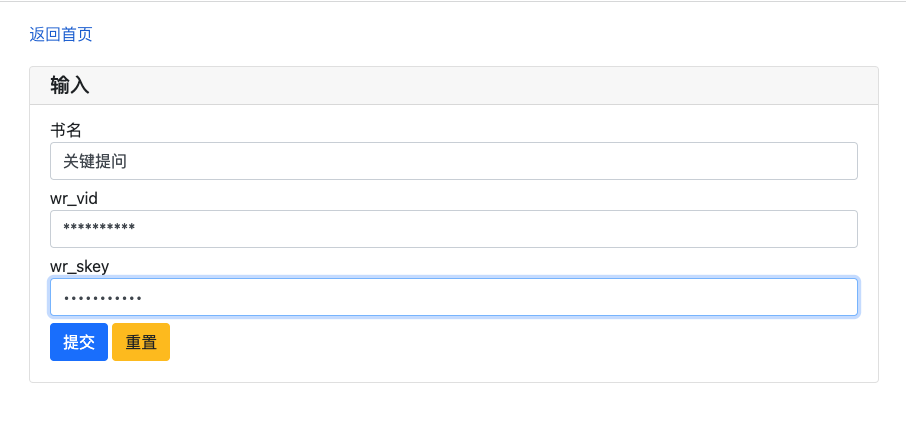
Task: Click the 书名 field label
Action: pyautogui.click(x=65, y=130)
